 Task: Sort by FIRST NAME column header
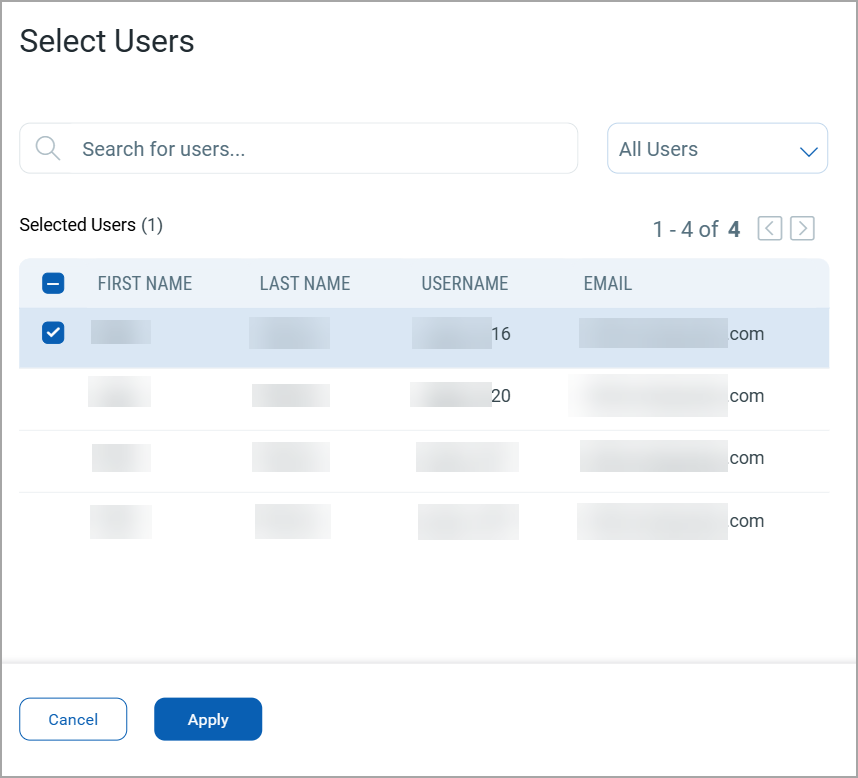point(145,284)
